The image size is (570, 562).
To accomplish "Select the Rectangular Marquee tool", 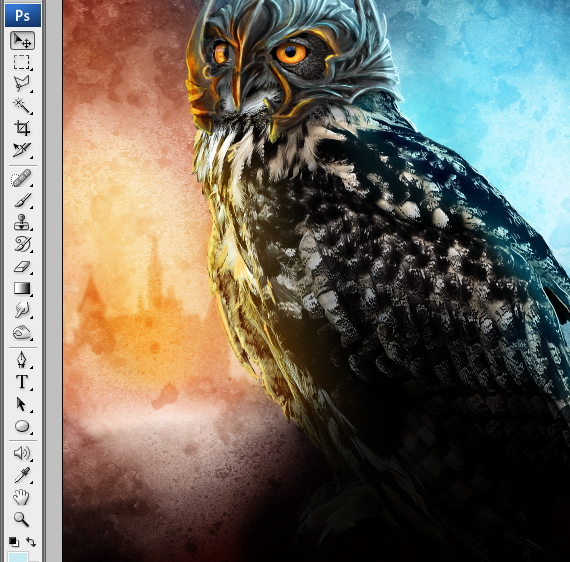I will point(22,62).
